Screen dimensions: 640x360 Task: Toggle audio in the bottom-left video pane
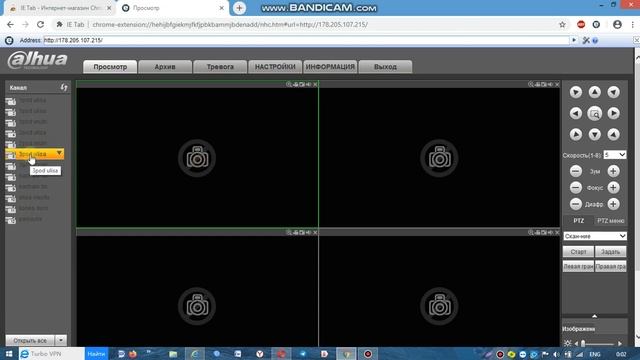(x=309, y=232)
